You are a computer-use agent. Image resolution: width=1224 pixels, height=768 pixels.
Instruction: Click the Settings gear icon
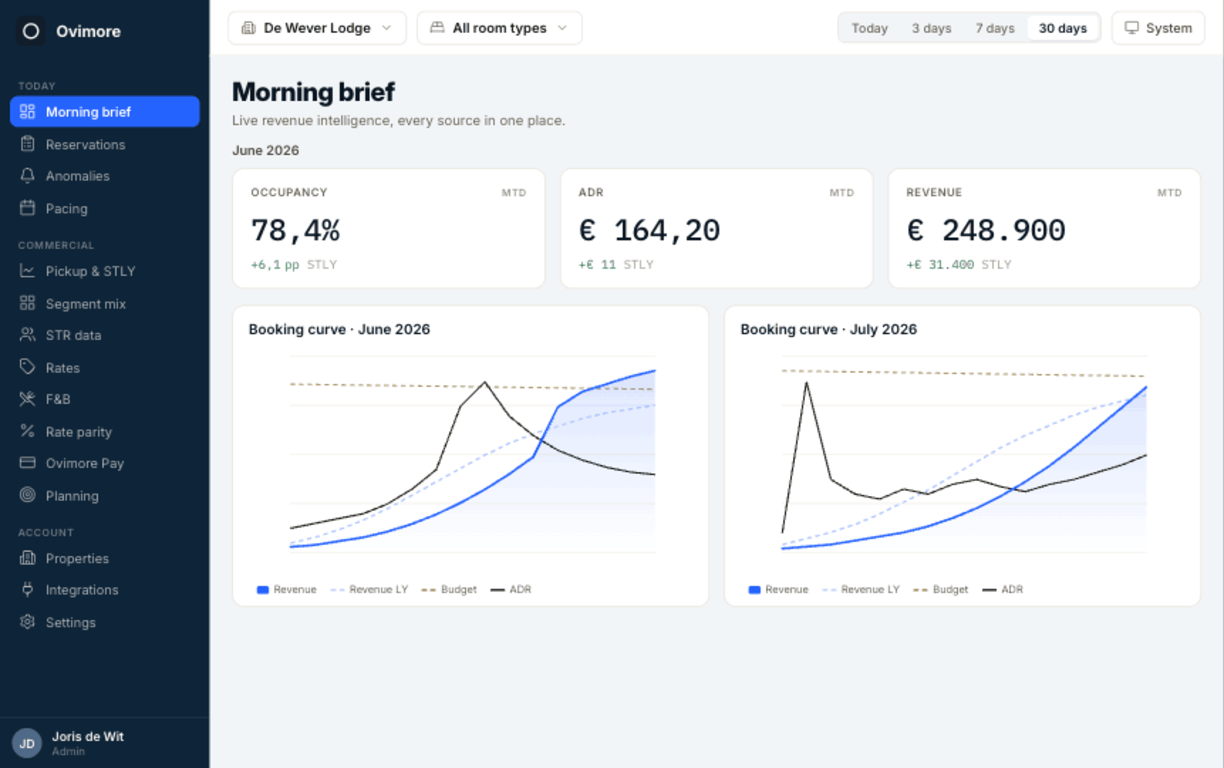point(28,622)
